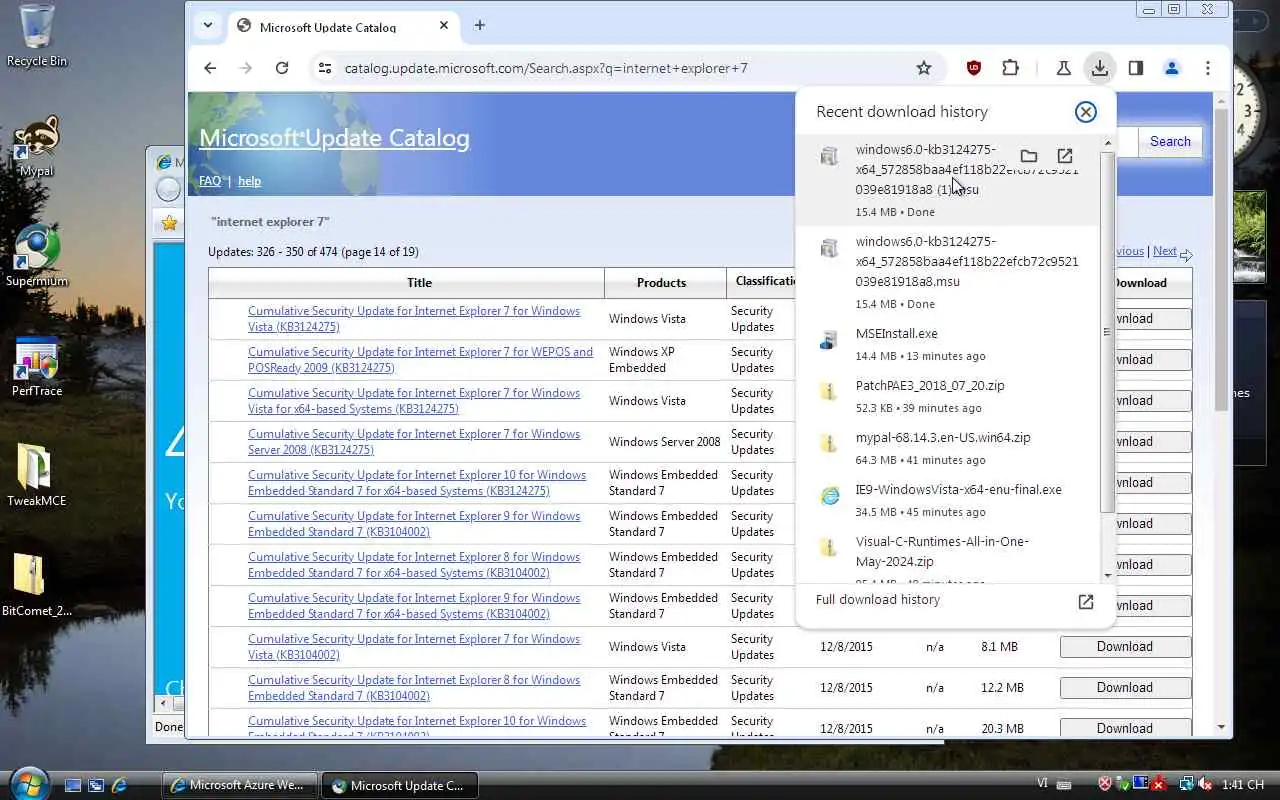The height and width of the screenshot is (800, 1280).
Task: Open IE7 for Windows Vista (KB3104002) link
Action: pyautogui.click(x=414, y=647)
